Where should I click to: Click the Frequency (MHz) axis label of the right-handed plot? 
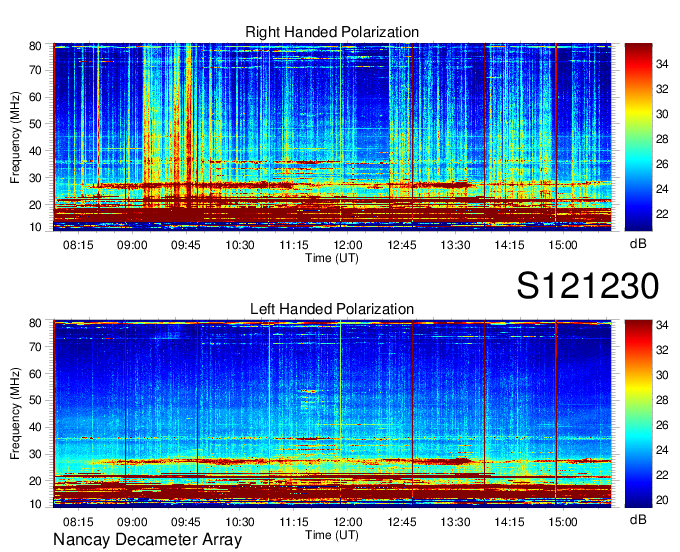pos(15,137)
